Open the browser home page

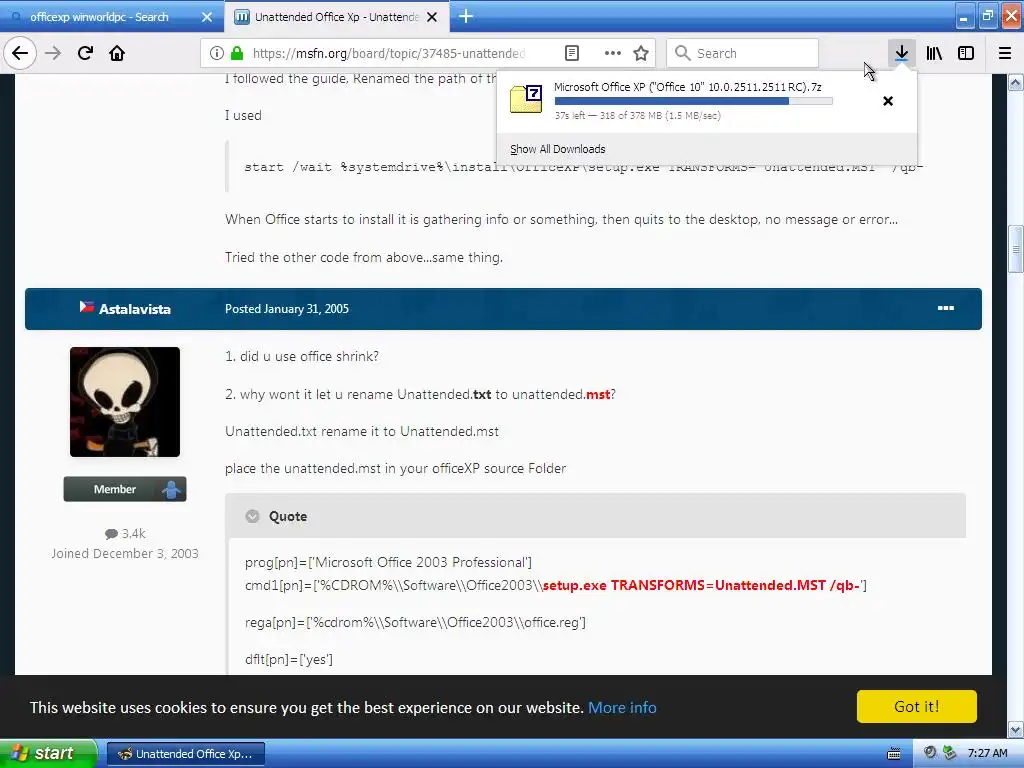(x=117, y=53)
